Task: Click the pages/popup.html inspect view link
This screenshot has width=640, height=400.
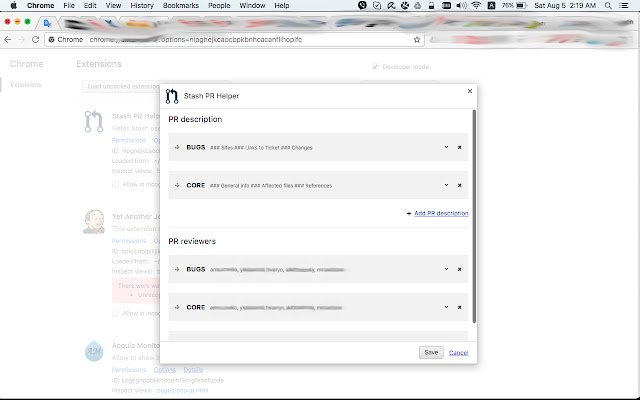Action: click(x=182, y=390)
